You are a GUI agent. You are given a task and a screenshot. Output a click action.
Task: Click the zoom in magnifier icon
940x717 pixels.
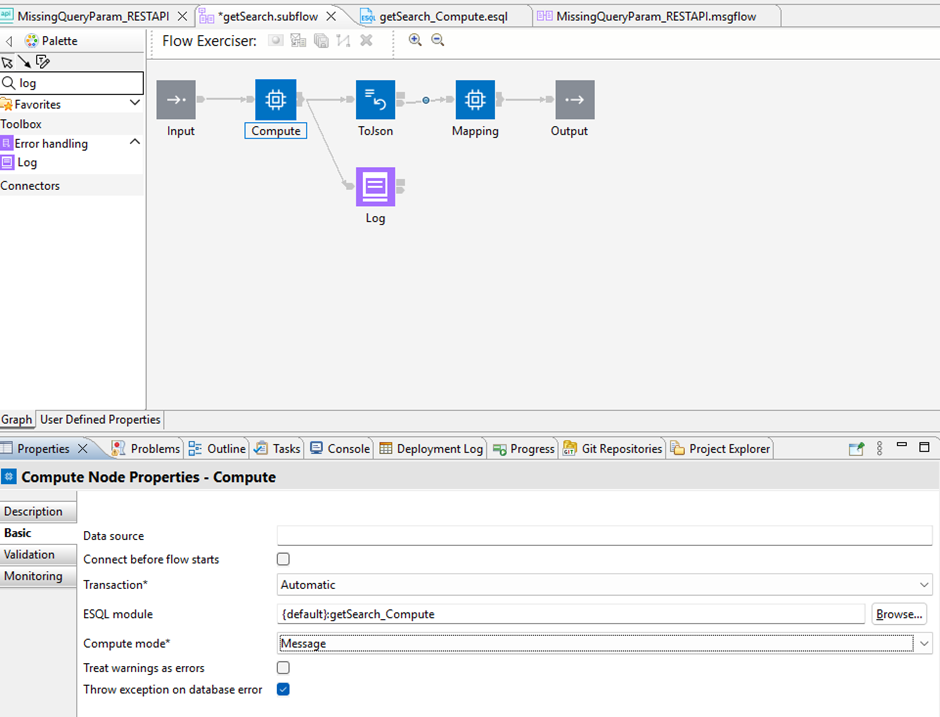(416, 41)
